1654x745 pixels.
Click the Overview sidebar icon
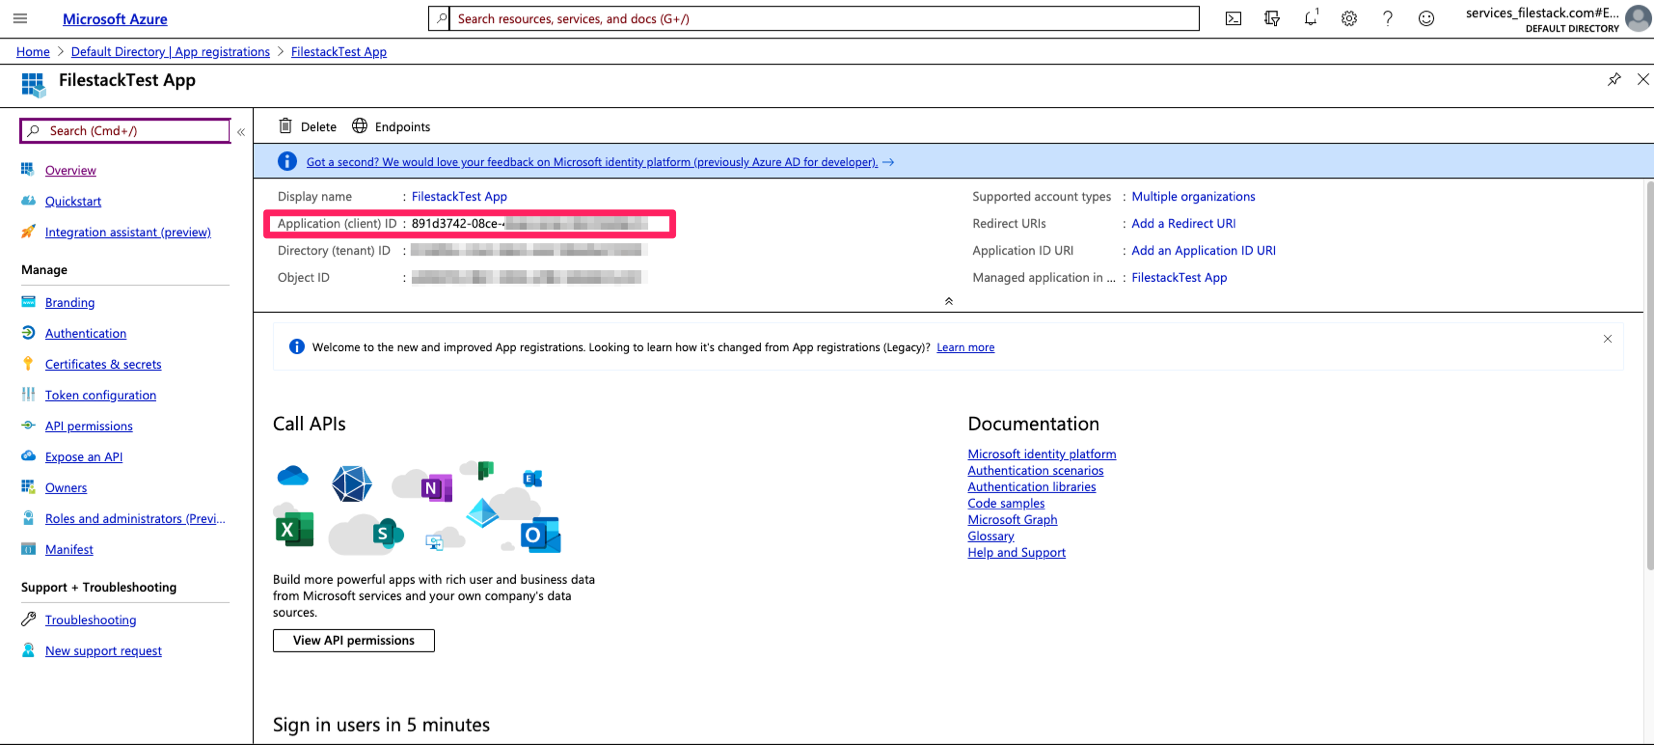(x=28, y=170)
